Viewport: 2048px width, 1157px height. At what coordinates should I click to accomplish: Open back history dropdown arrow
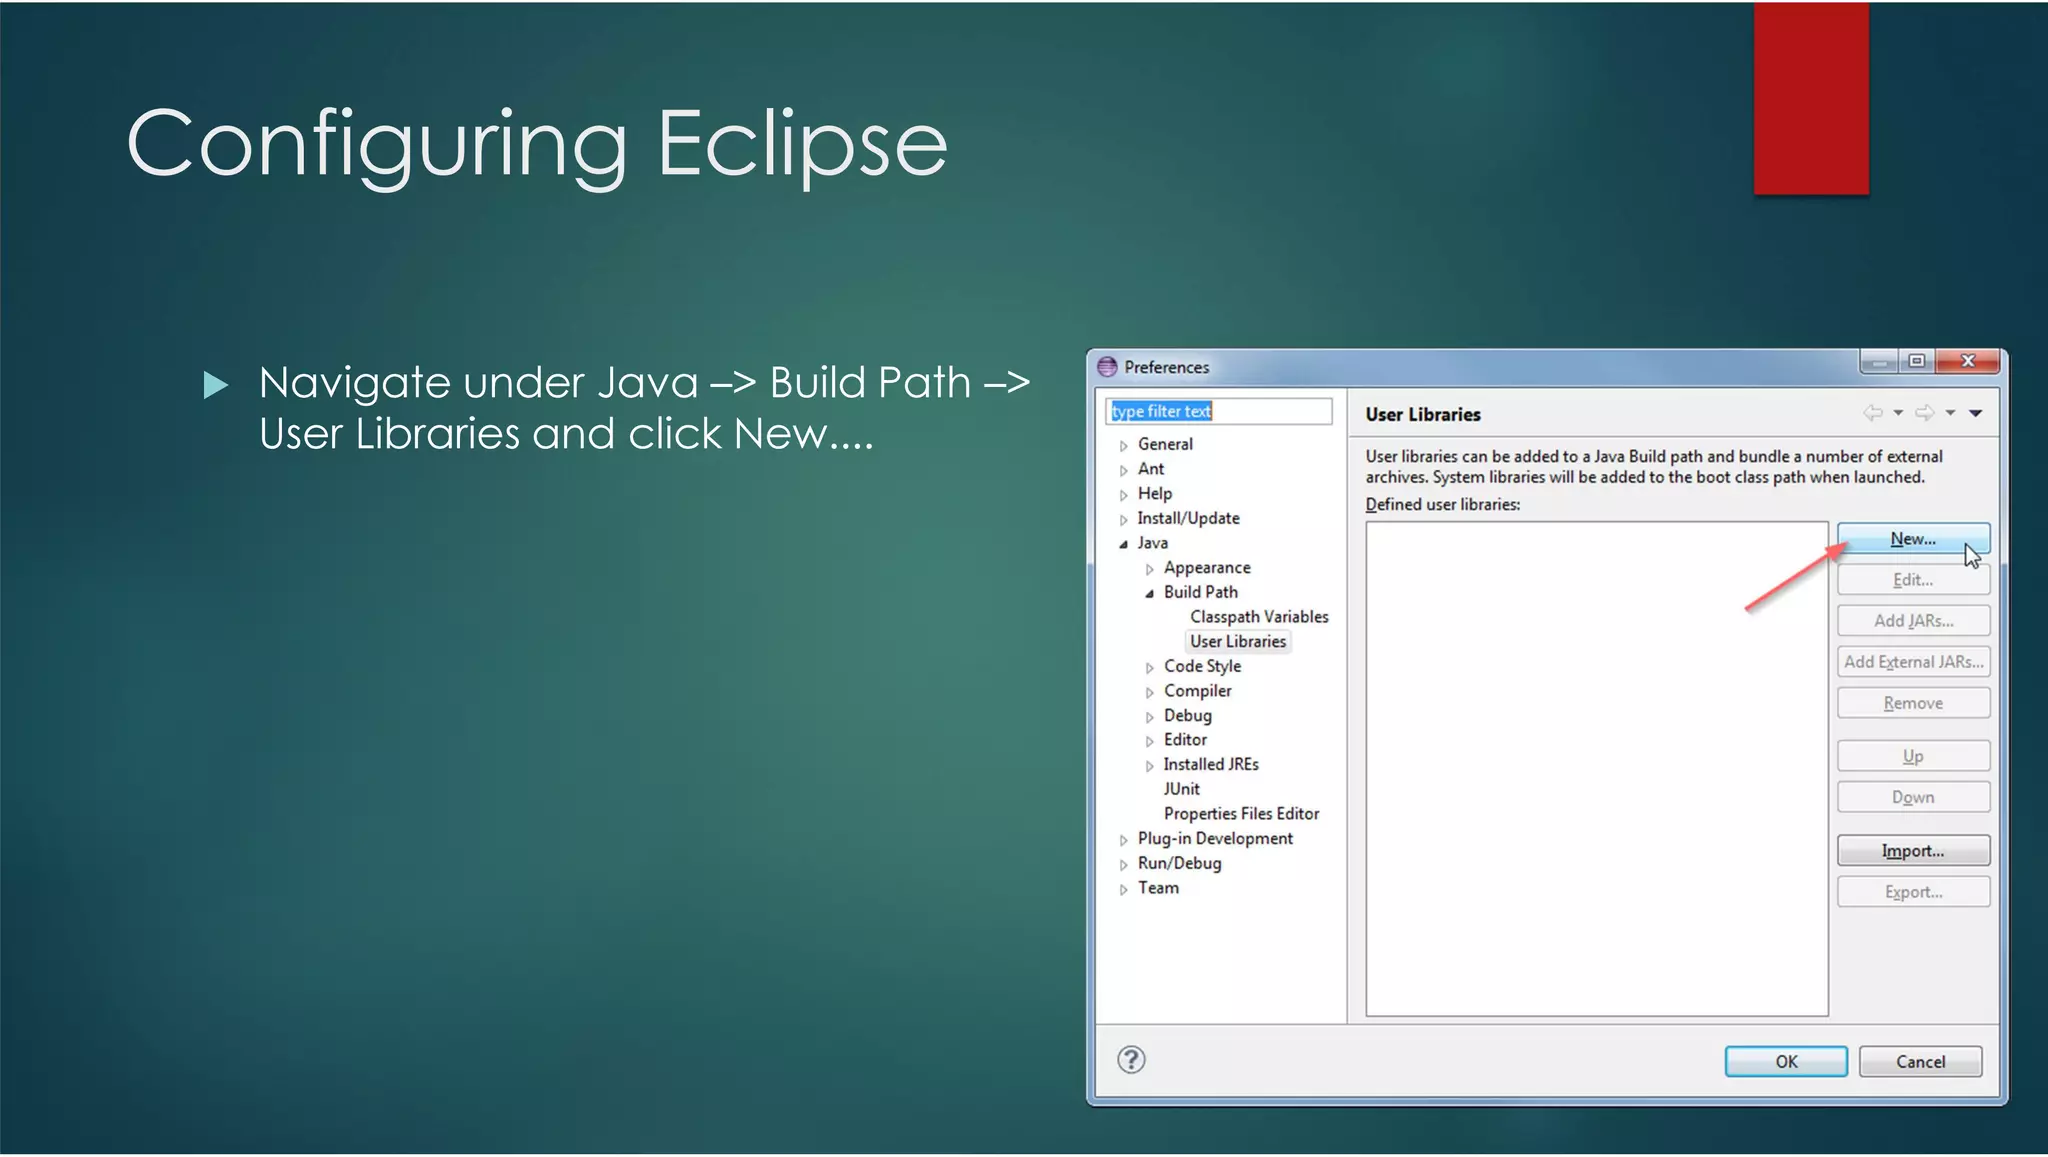[1898, 413]
